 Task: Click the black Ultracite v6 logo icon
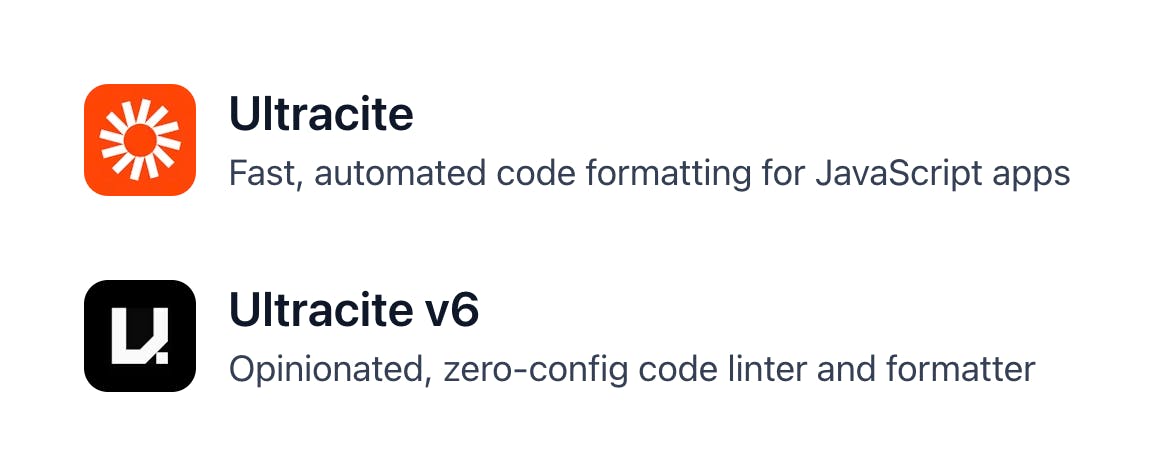pyautogui.click(x=140, y=335)
